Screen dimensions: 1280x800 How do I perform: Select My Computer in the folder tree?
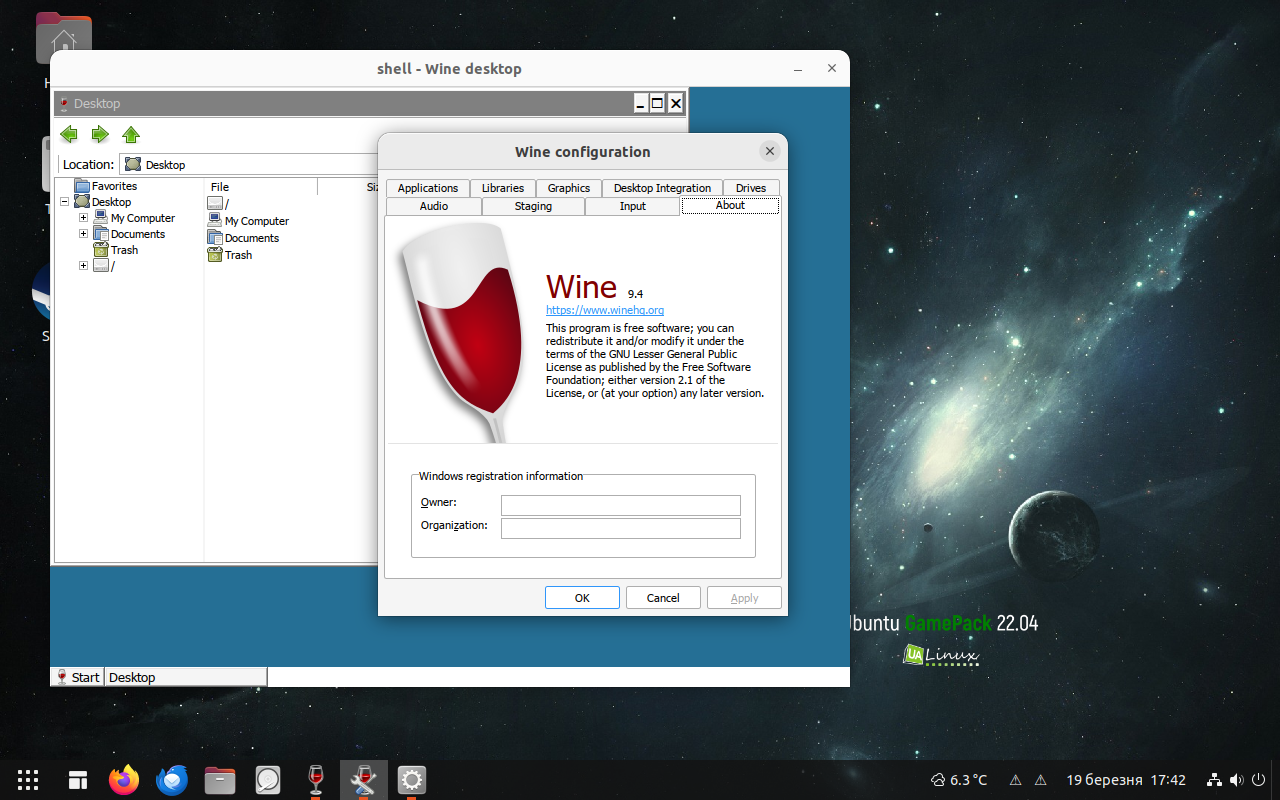(x=143, y=218)
